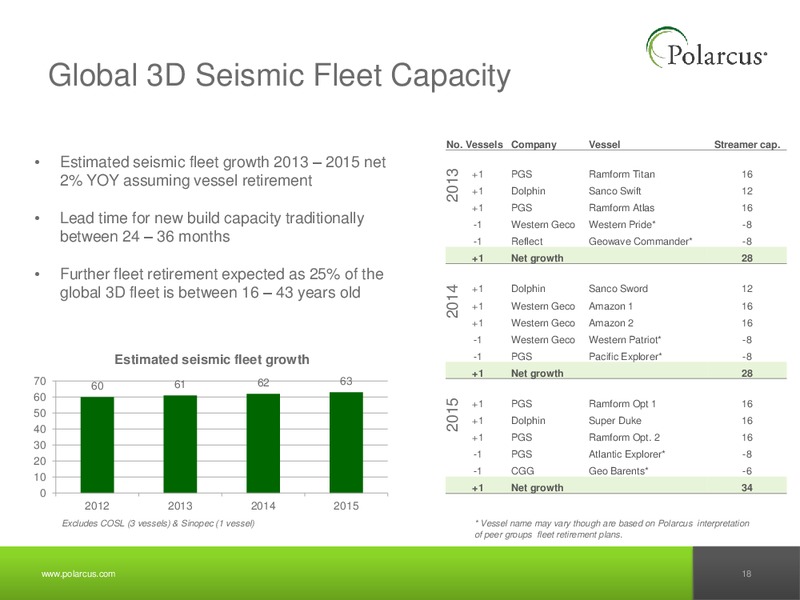Screen dimensions: 800x600
Task: Click the Net growth value 34
Action: pyautogui.click(x=747, y=488)
